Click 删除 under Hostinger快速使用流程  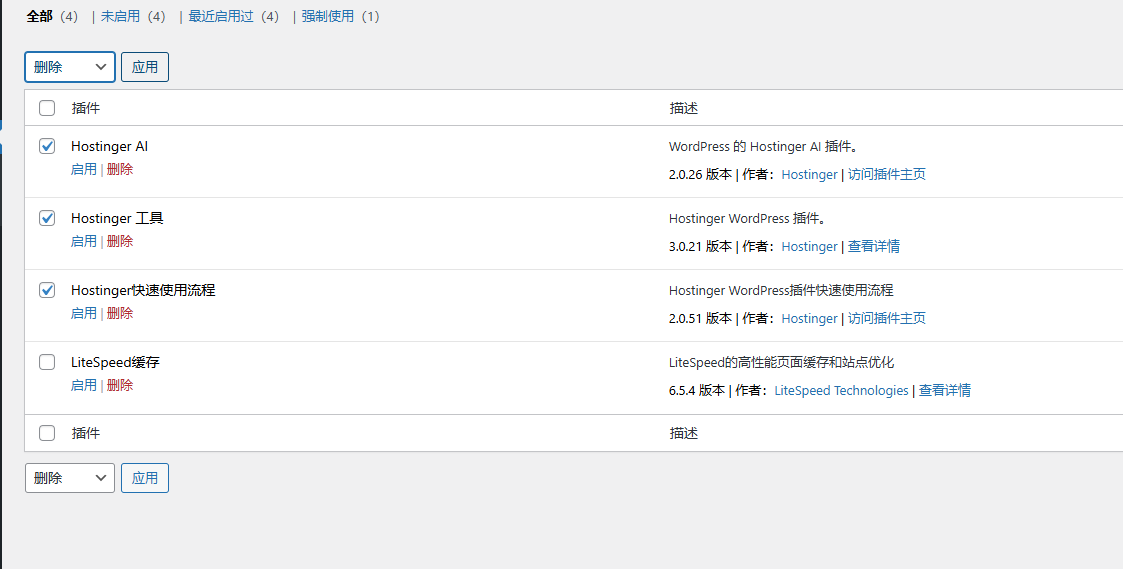(120, 313)
